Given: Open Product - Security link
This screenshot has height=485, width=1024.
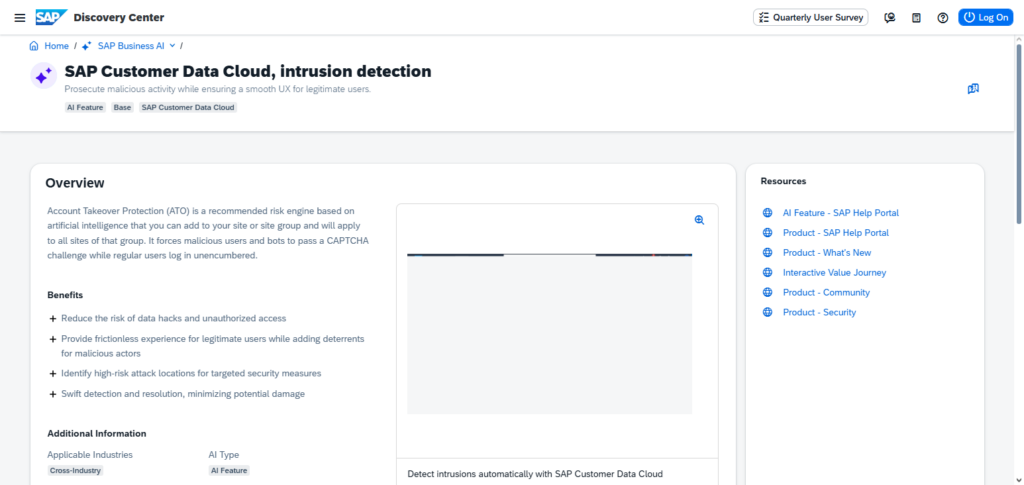Looking at the screenshot, I should [819, 312].
